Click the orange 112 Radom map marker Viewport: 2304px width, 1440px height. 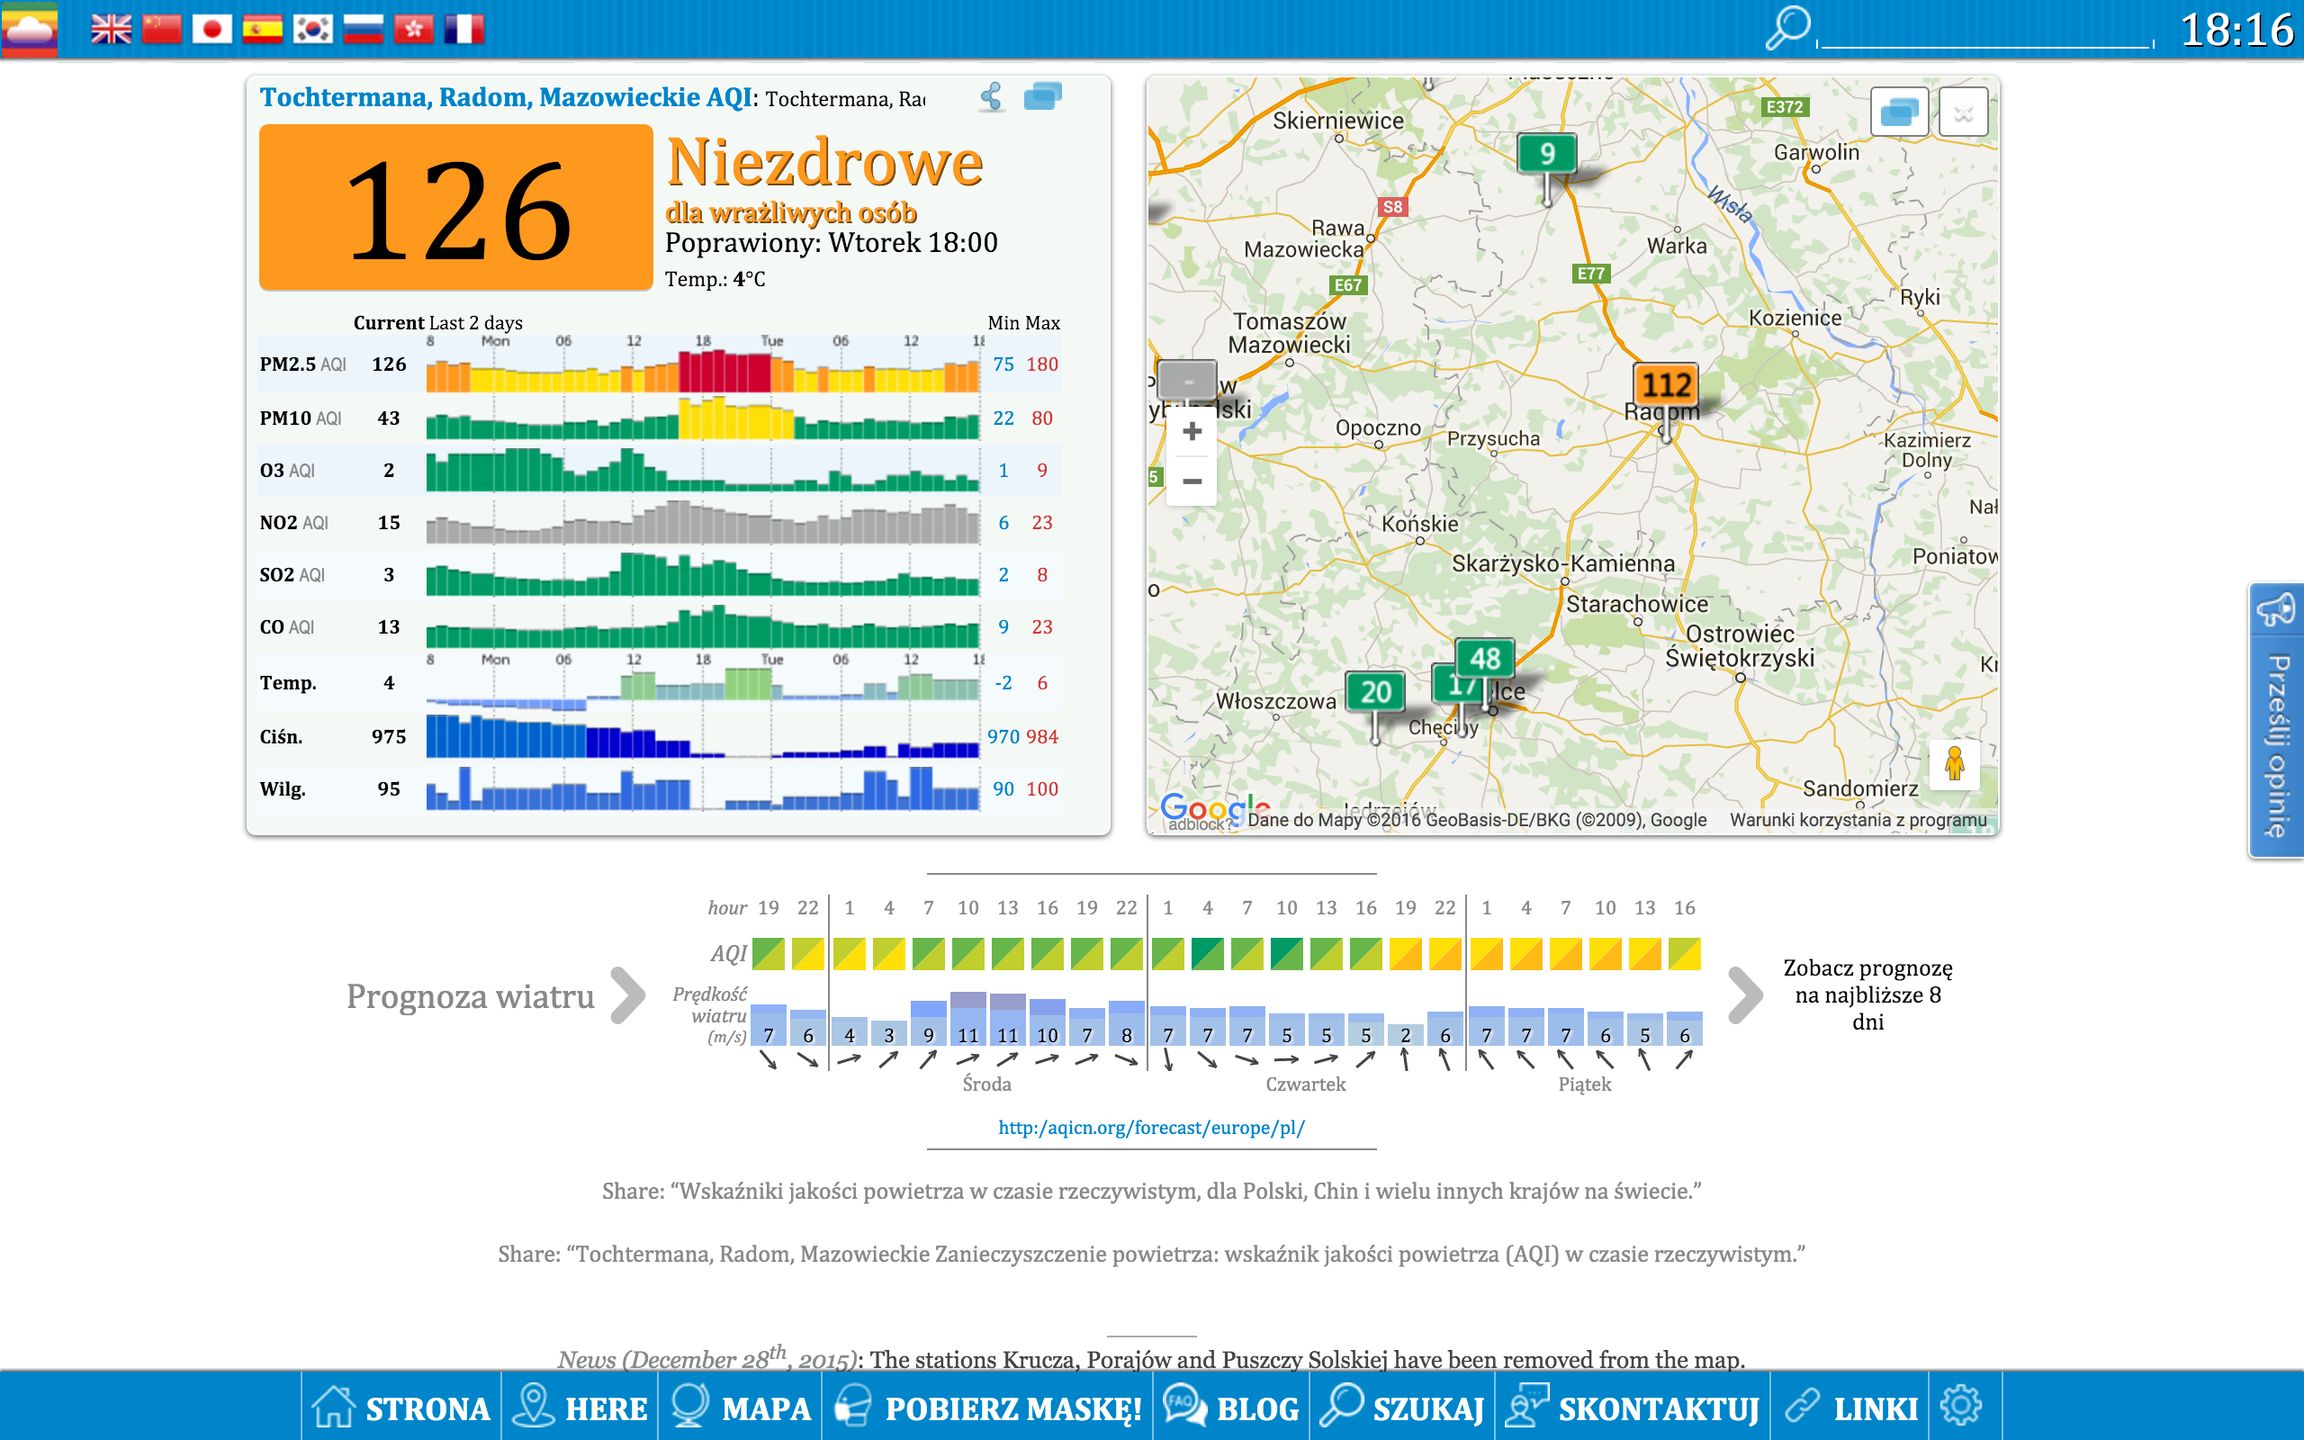click(x=1665, y=385)
